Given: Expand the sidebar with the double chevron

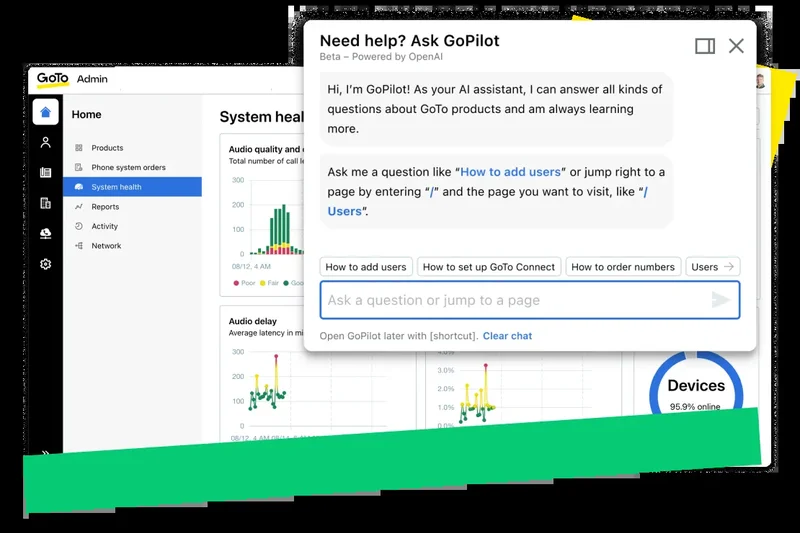Looking at the screenshot, I should pyautogui.click(x=45, y=453).
